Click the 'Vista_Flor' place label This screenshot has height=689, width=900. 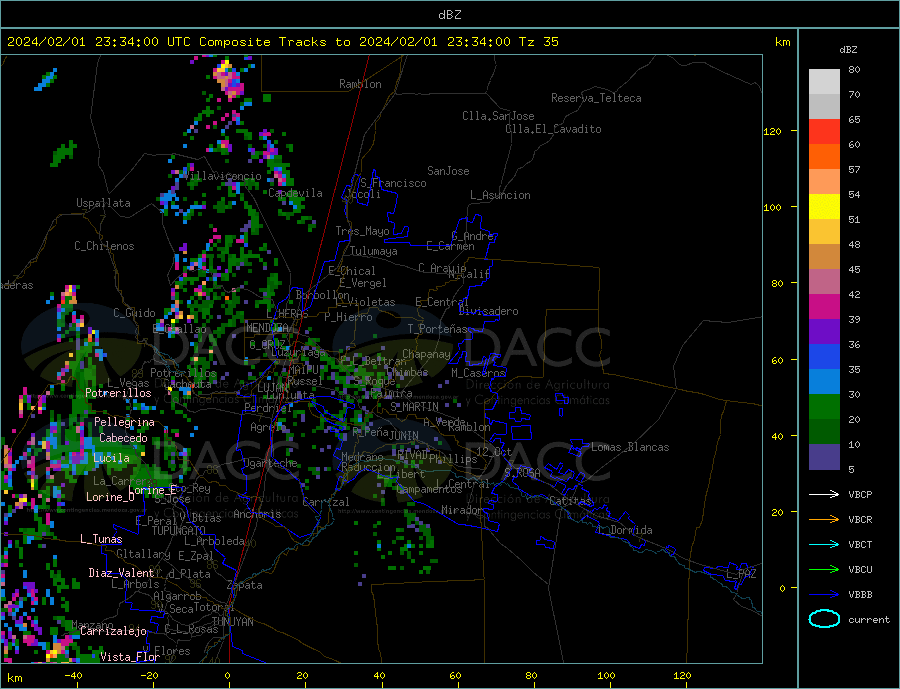pyautogui.click(x=130, y=657)
